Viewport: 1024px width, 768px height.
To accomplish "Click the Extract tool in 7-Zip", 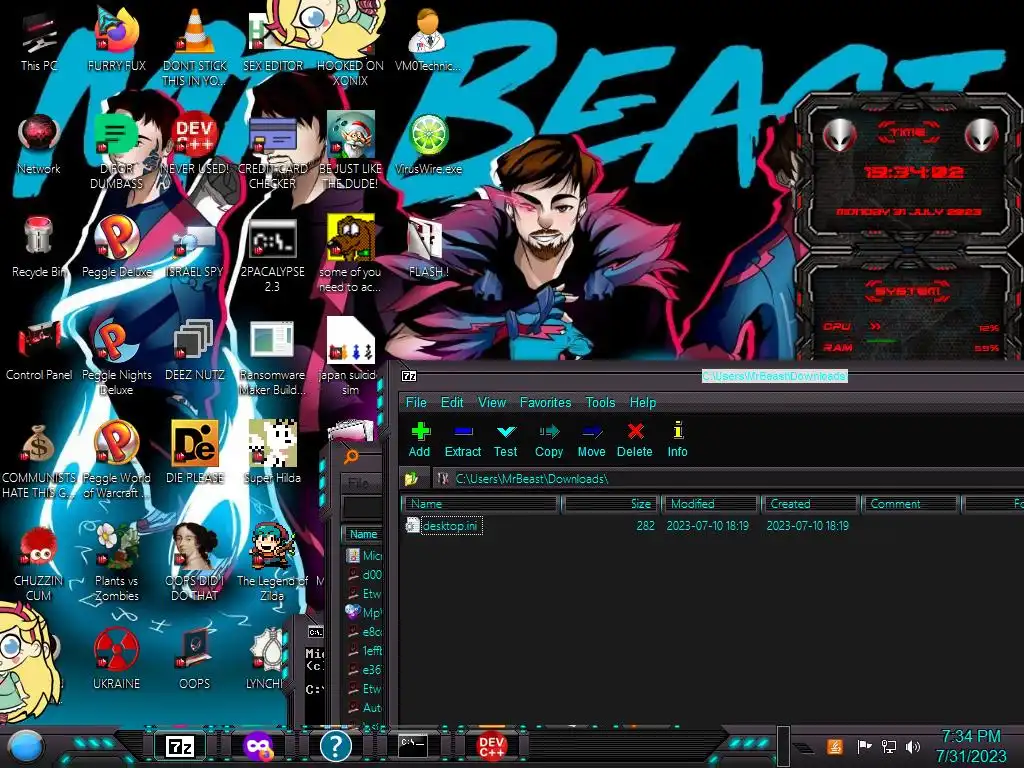I will click(462, 440).
